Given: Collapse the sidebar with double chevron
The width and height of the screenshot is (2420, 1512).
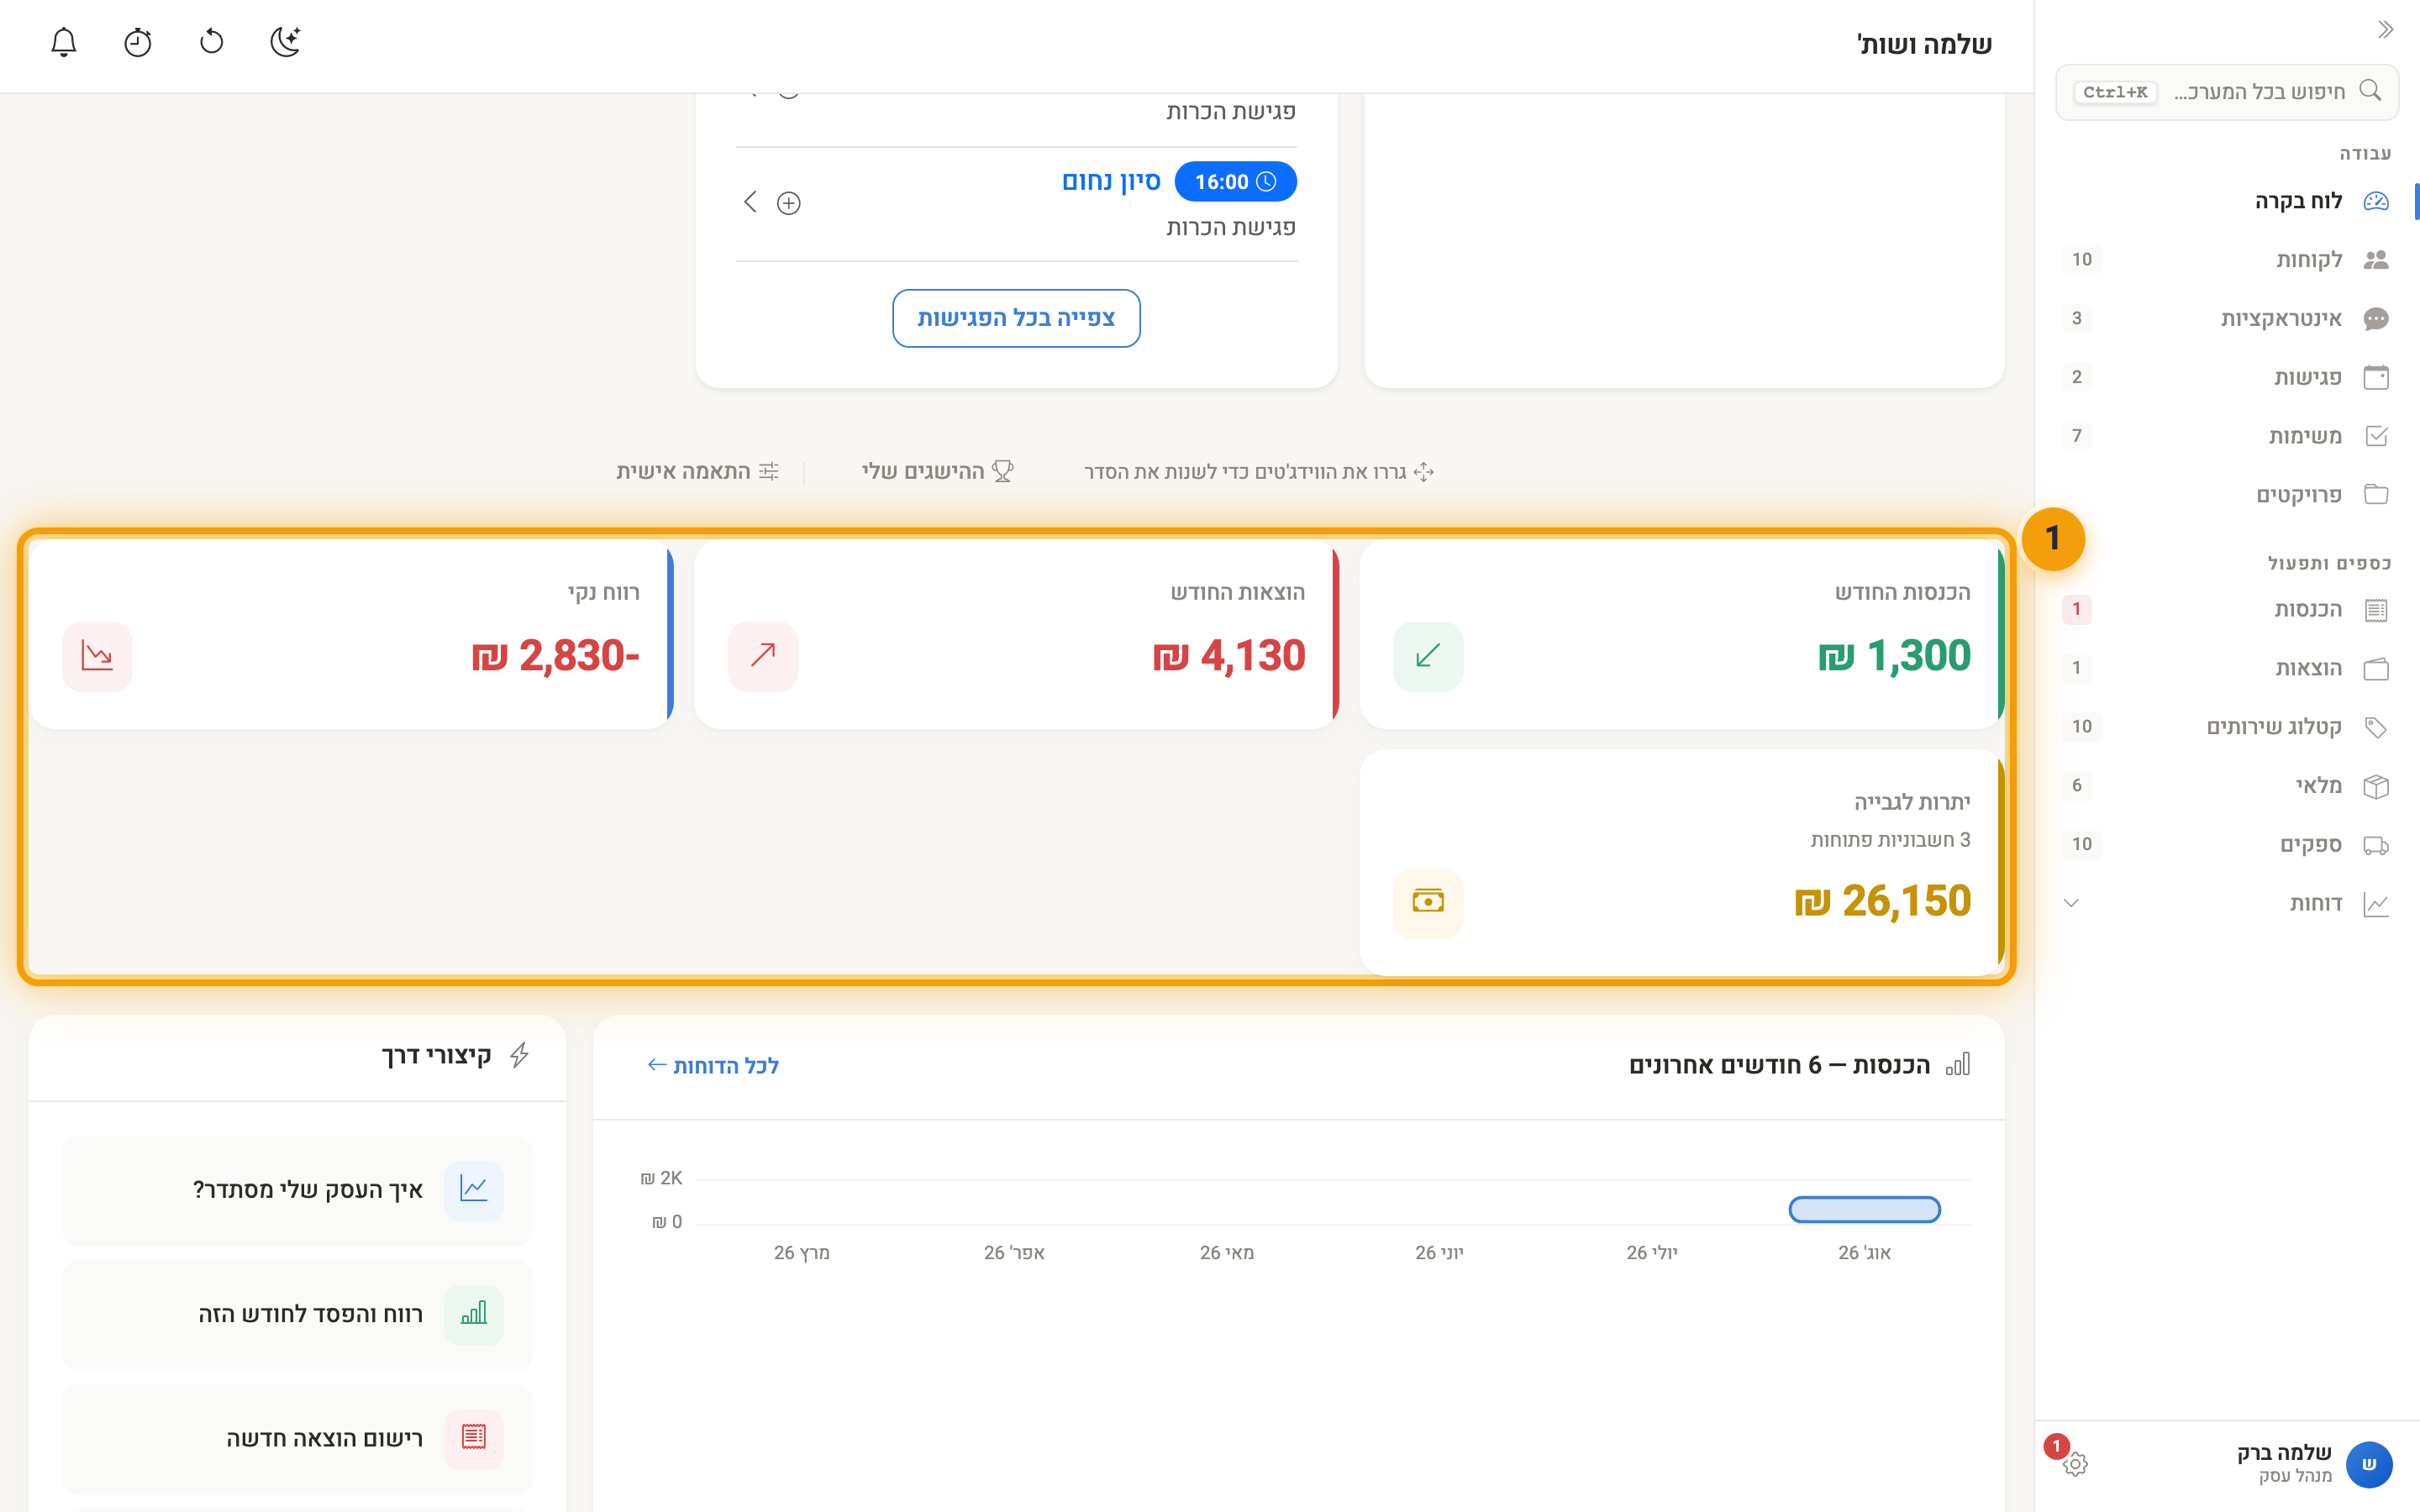Looking at the screenshot, I should (x=2385, y=30).
